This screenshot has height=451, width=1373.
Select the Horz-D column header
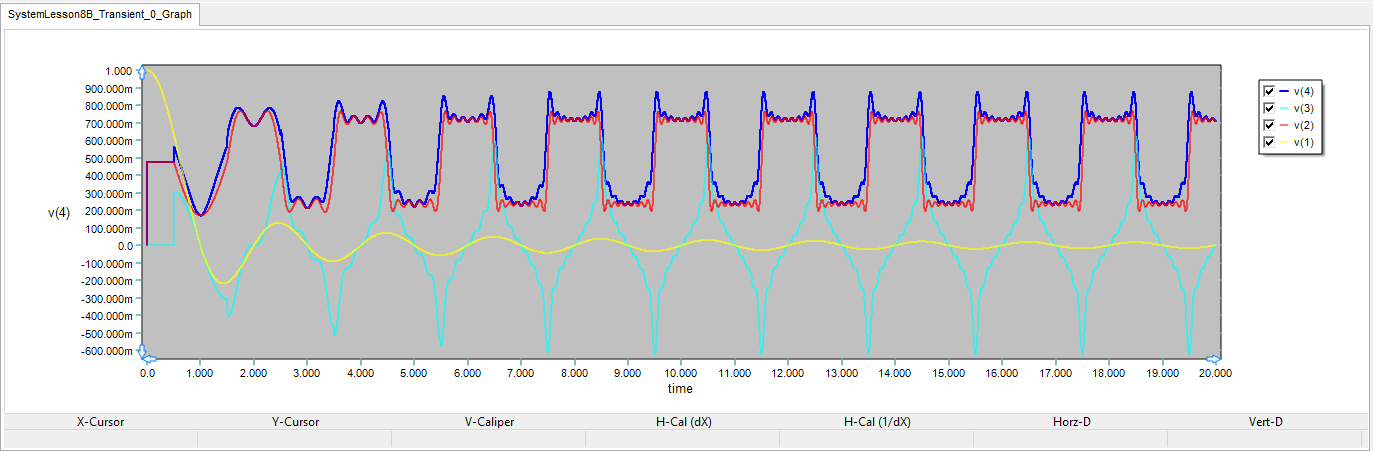(1071, 422)
